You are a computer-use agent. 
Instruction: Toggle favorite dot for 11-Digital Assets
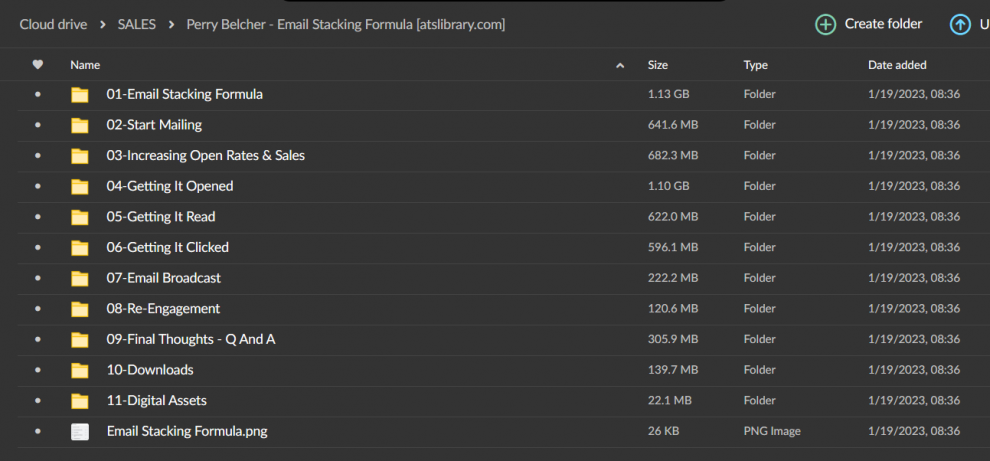38,401
